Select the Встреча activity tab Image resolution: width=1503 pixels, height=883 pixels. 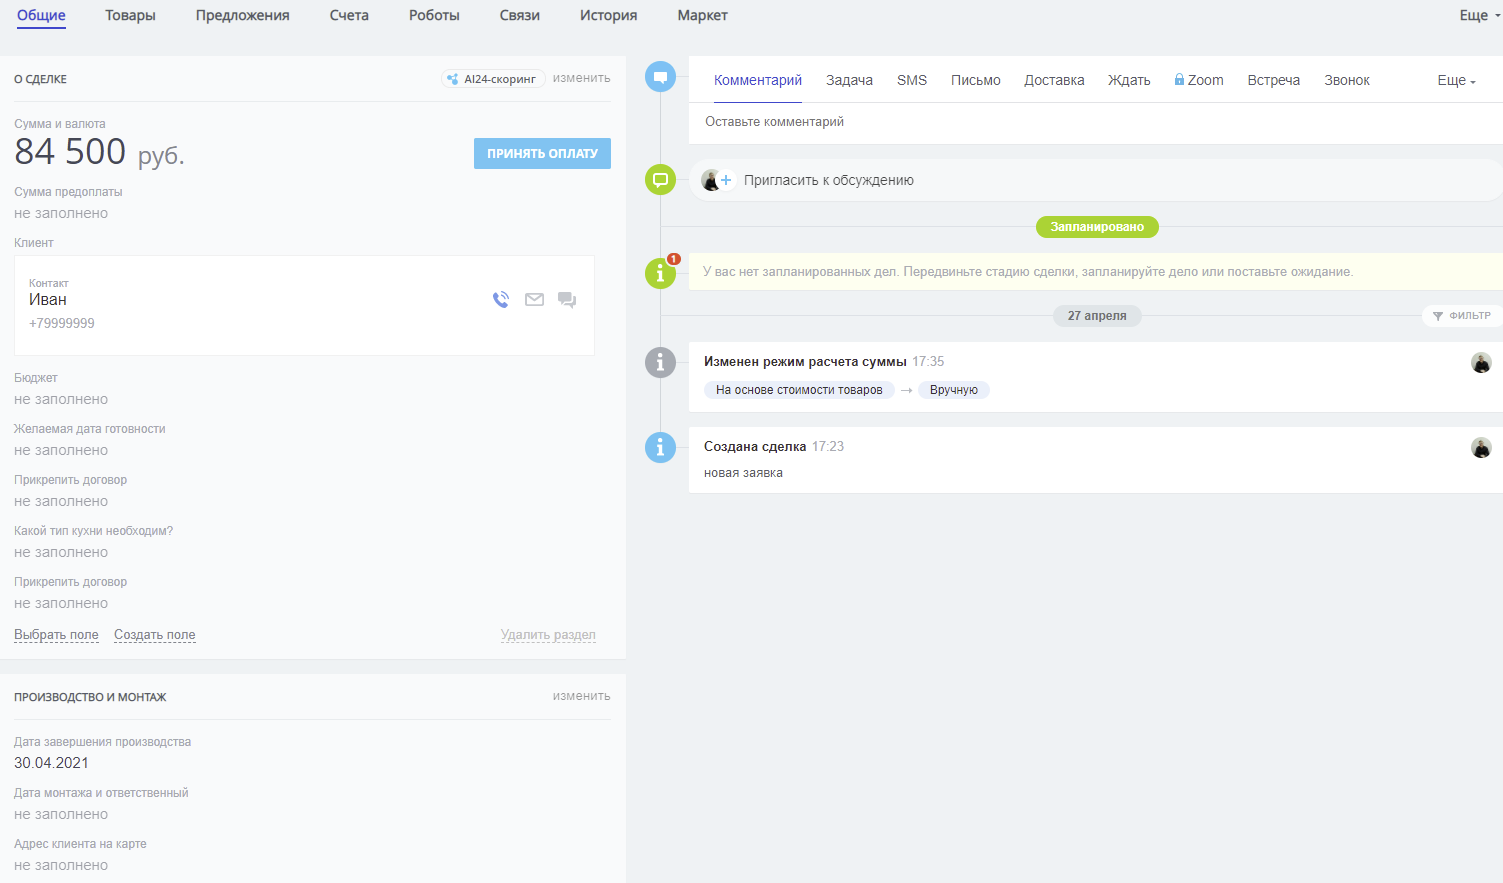coord(1274,80)
